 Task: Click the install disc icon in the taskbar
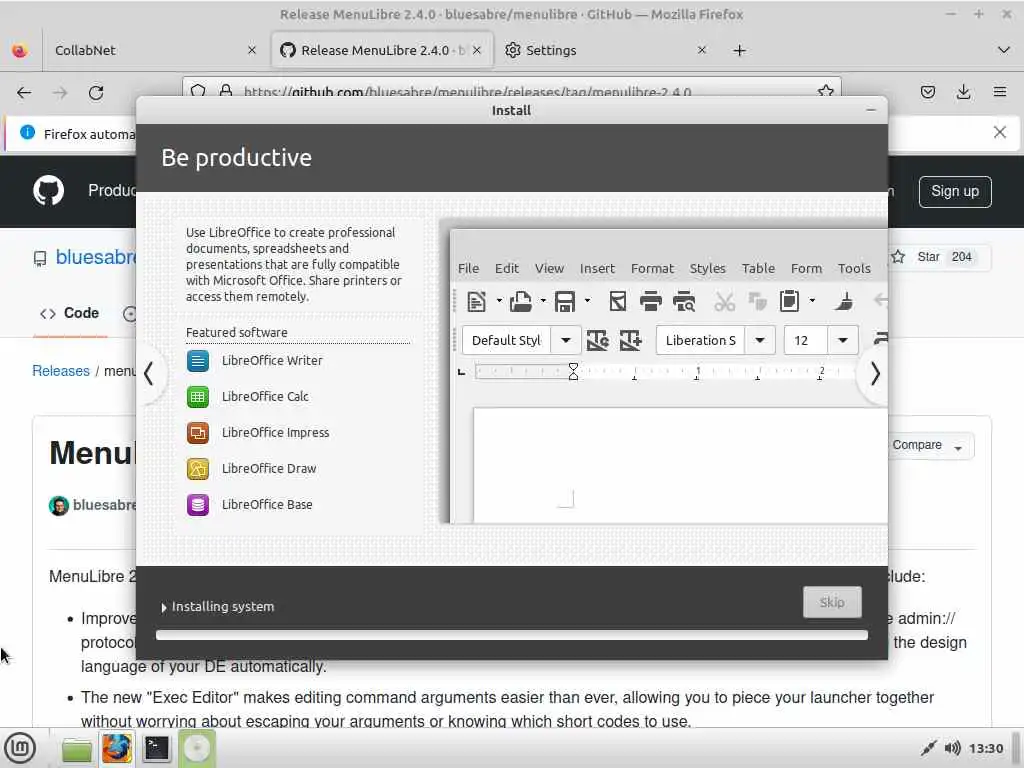(x=197, y=748)
